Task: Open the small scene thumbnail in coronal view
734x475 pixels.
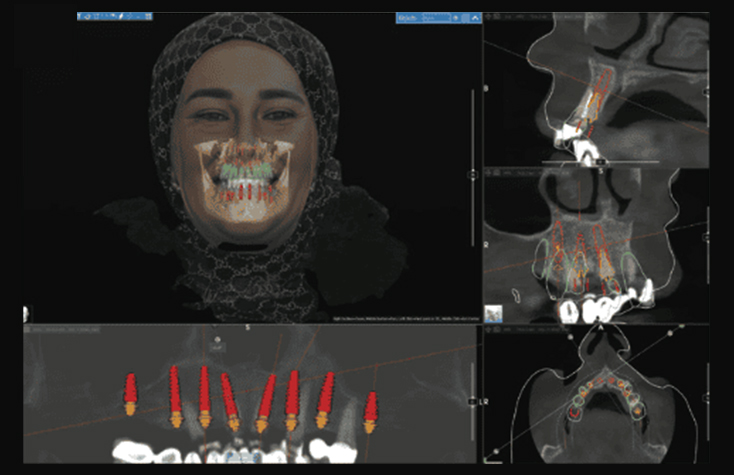Action: tap(493, 314)
